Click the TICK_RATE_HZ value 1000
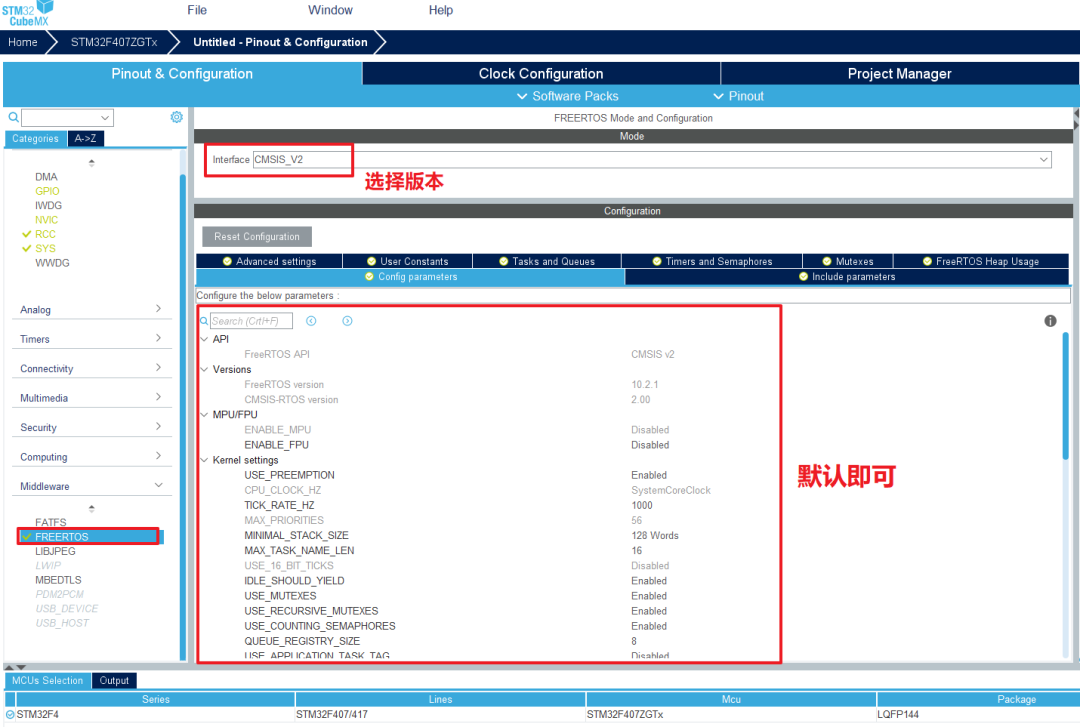Viewport: 1080px width, 727px height. click(x=642, y=505)
